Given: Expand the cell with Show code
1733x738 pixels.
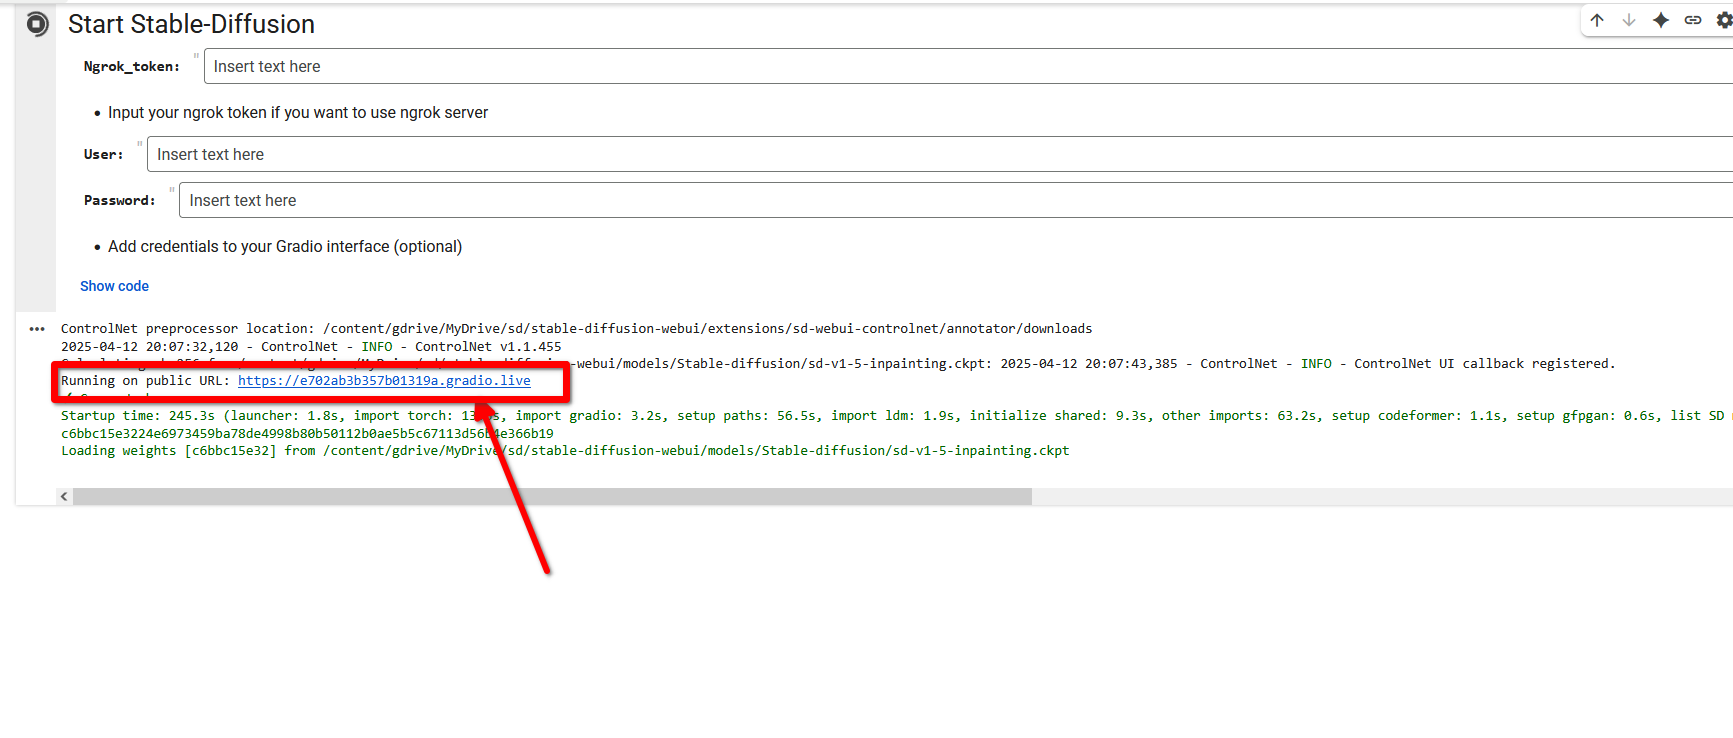Looking at the screenshot, I should click(x=114, y=286).
